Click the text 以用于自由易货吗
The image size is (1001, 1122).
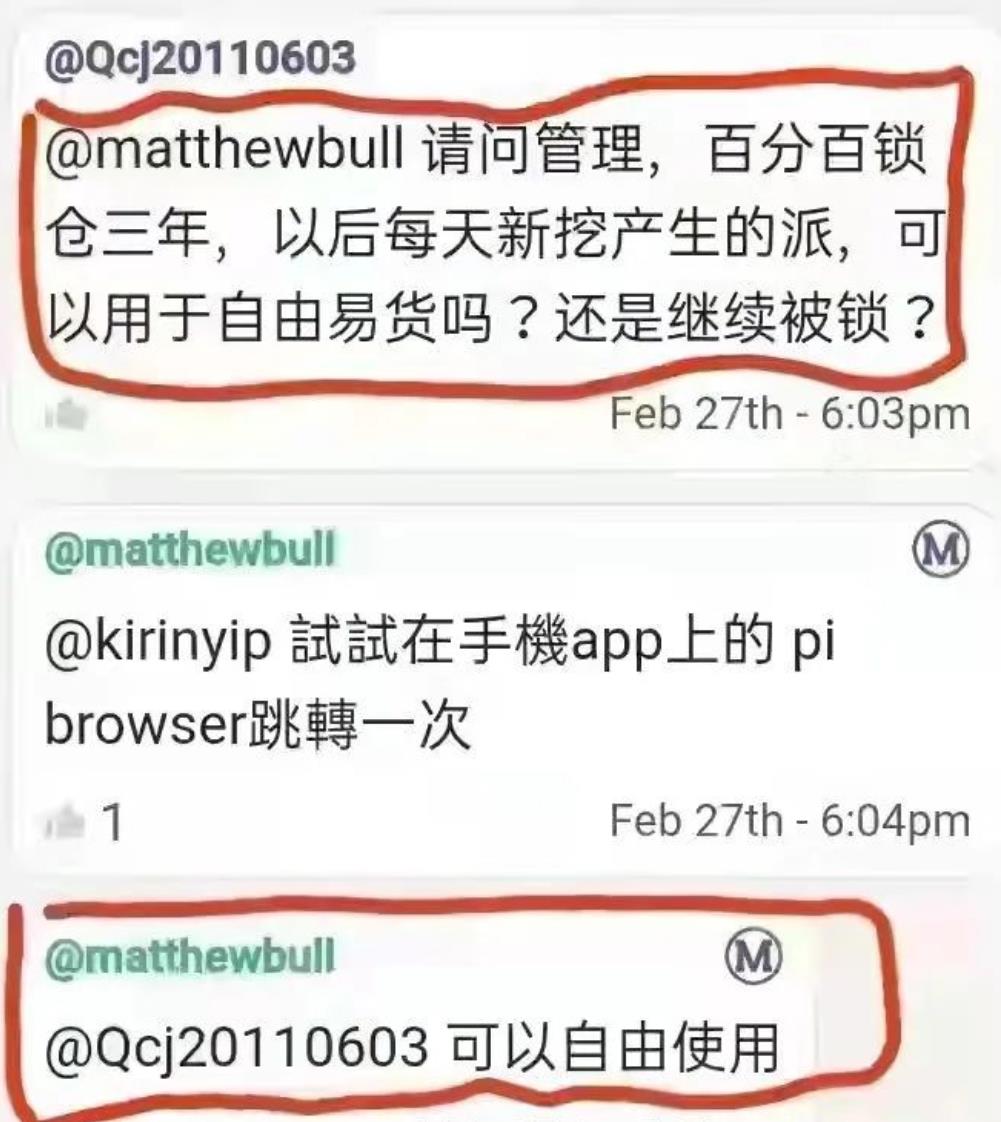coord(269,316)
